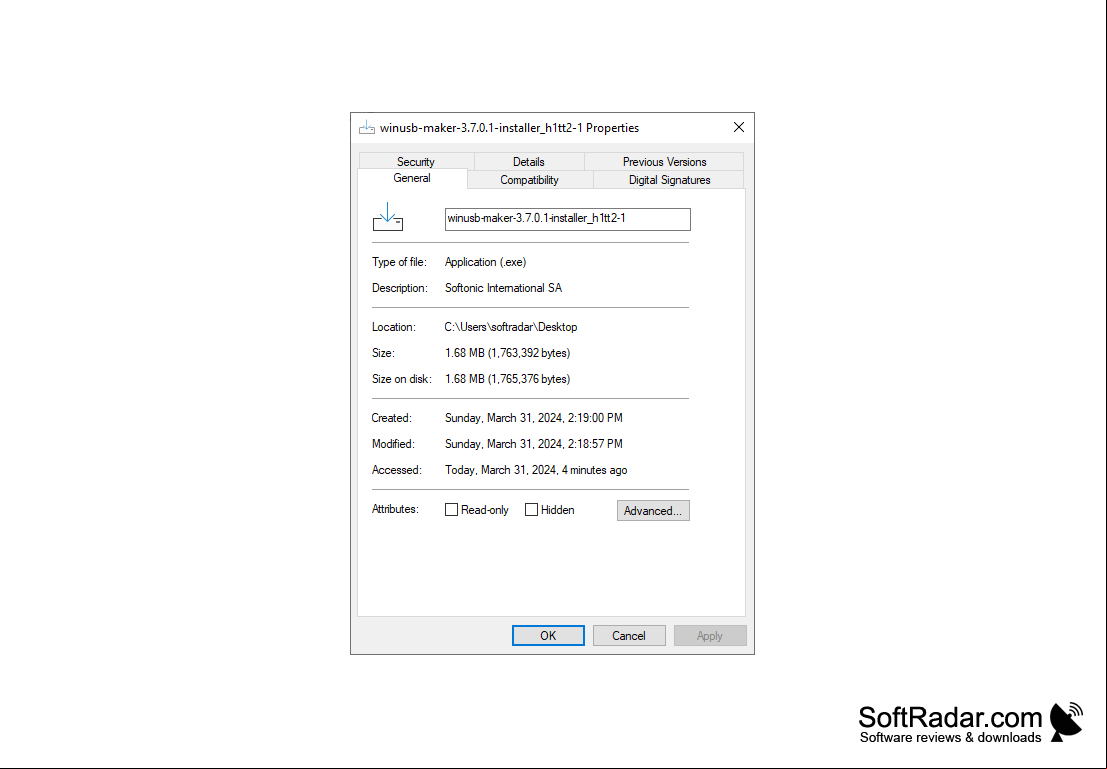Click the 'Location:' label
The width and height of the screenshot is (1107, 769).
(x=394, y=327)
